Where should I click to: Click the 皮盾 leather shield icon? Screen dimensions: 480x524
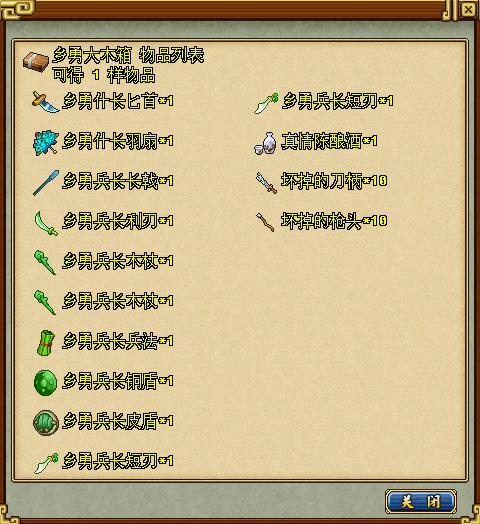click(46, 423)
